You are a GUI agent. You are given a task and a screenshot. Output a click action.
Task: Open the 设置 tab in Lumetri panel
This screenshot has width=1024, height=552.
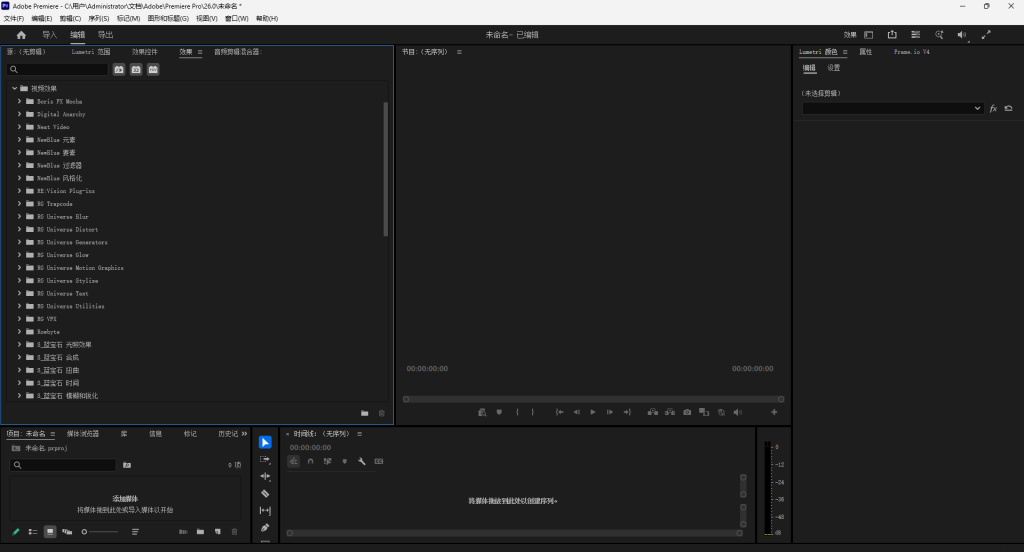pos(834,68)
